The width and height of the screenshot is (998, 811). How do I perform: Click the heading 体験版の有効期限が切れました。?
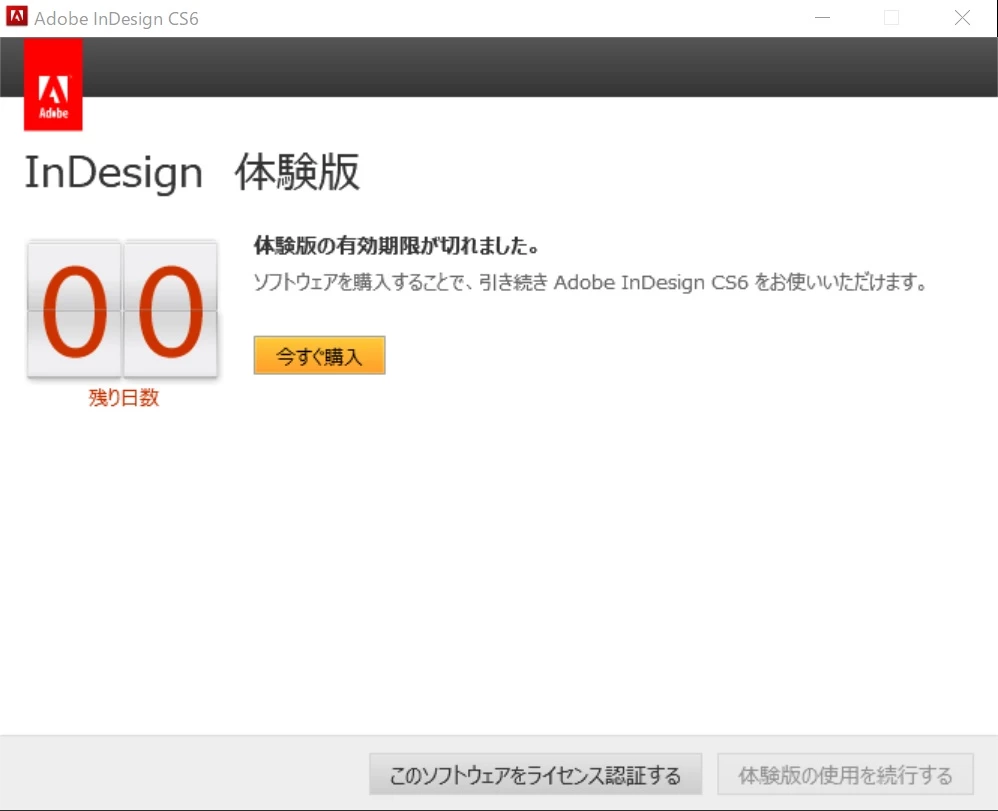coord(397,246)
